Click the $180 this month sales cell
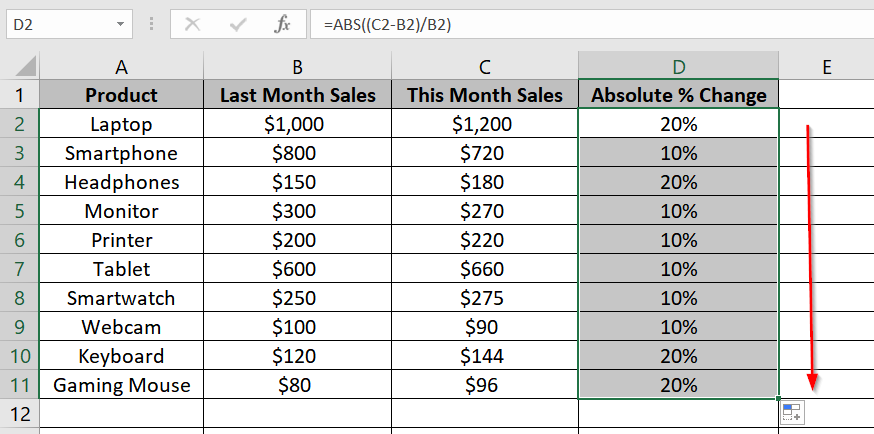The width and height of the screenshot is (874, 434). 485,181
